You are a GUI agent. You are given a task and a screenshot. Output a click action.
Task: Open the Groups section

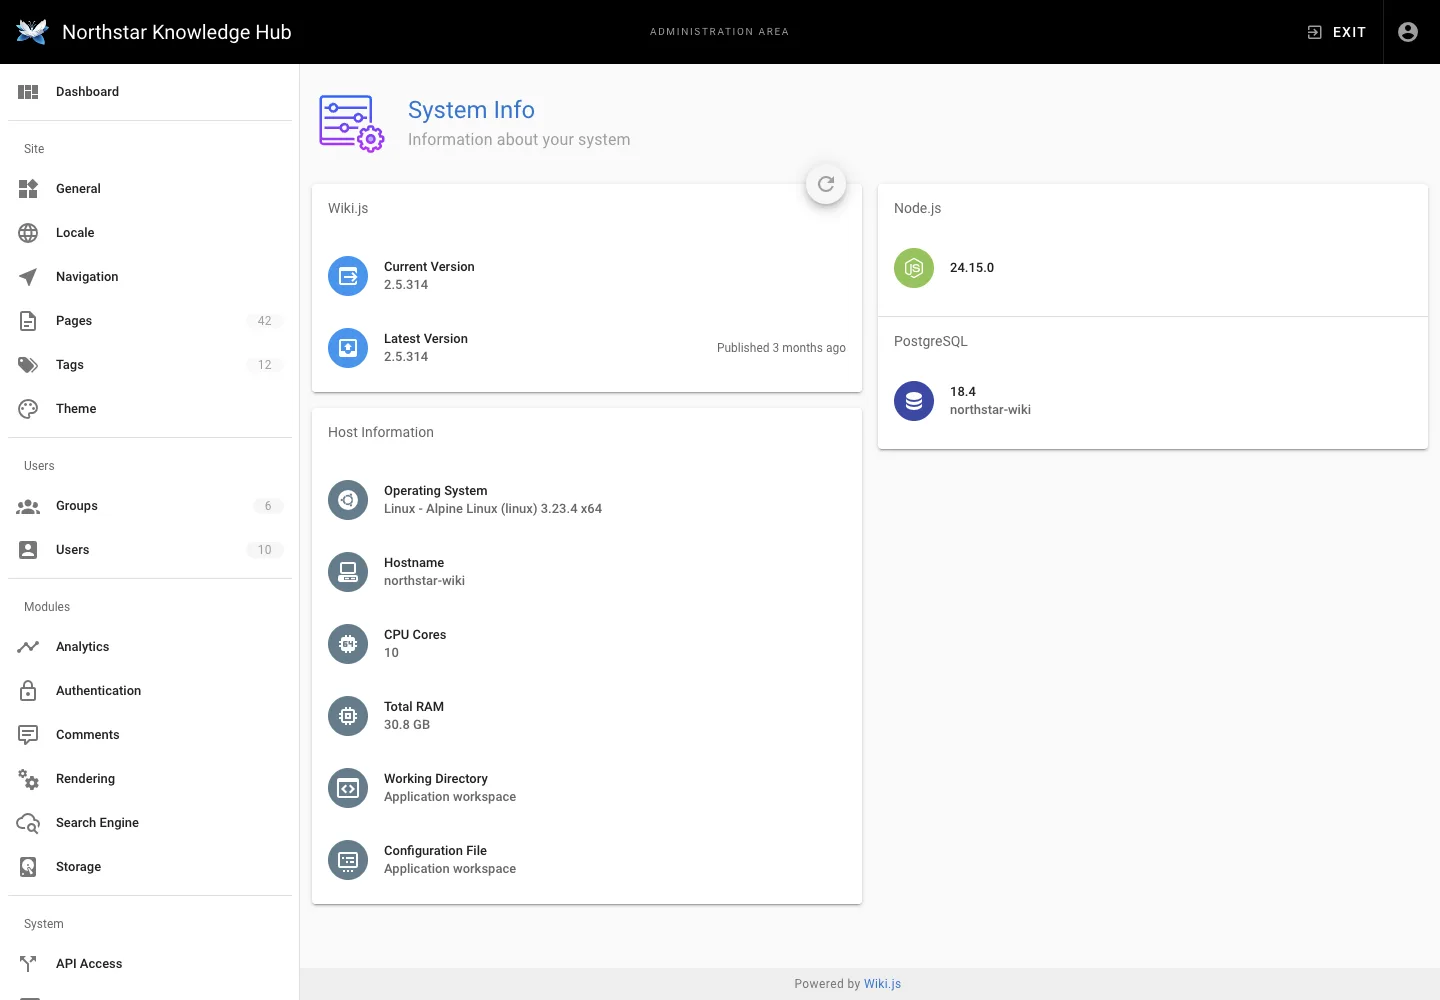pos(150,506)
